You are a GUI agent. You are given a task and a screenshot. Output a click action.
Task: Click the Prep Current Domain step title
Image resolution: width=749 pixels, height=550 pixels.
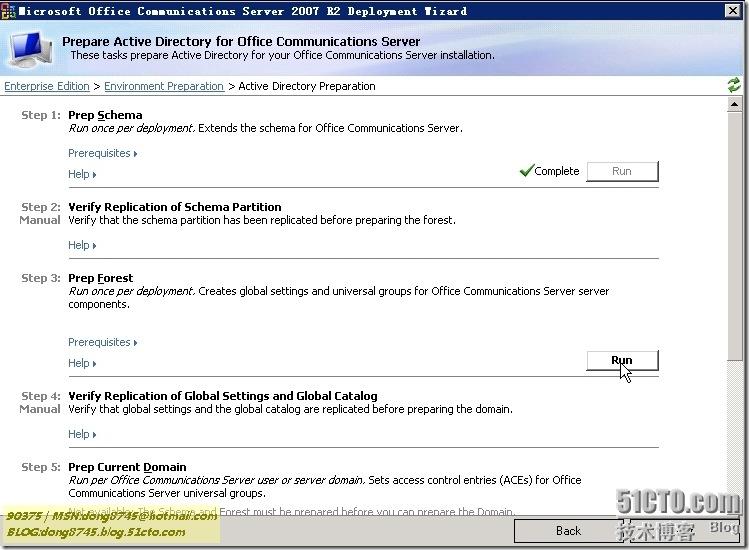pyautogui.click(x=128, y=467)
